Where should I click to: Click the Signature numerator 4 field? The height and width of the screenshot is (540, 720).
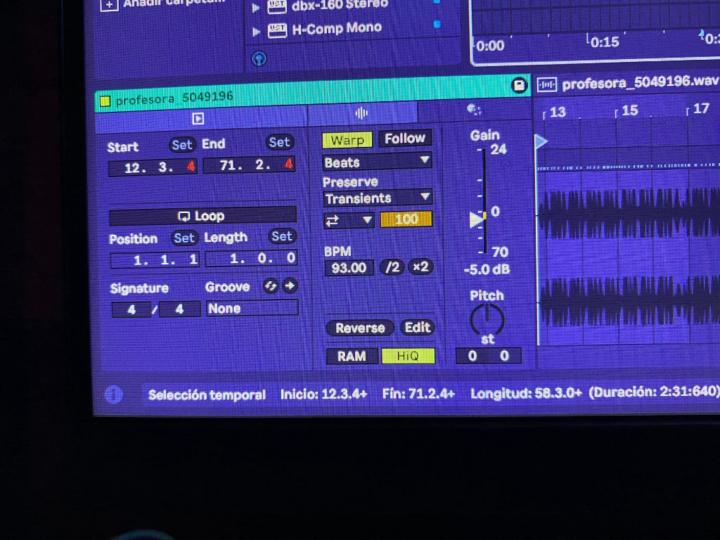(x=131, y=310)
